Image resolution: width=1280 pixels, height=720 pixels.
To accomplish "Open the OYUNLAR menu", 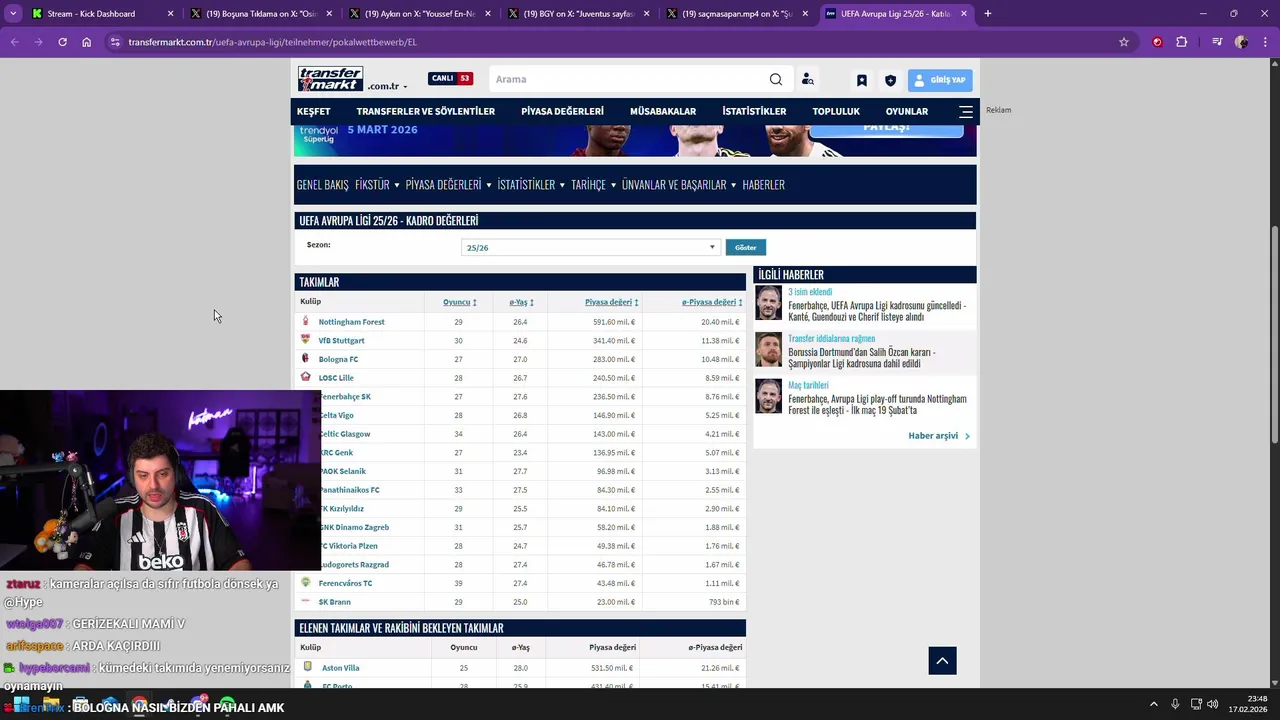I will [x=907, y=111].
